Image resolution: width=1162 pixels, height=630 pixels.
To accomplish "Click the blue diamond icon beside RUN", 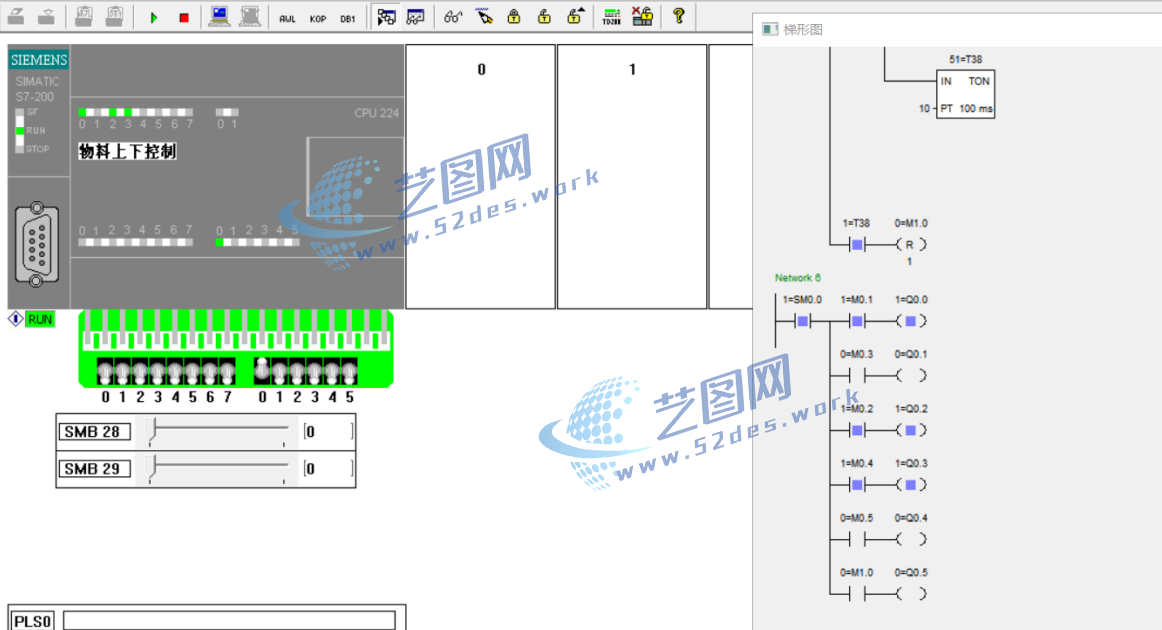I will pos(16,319).
